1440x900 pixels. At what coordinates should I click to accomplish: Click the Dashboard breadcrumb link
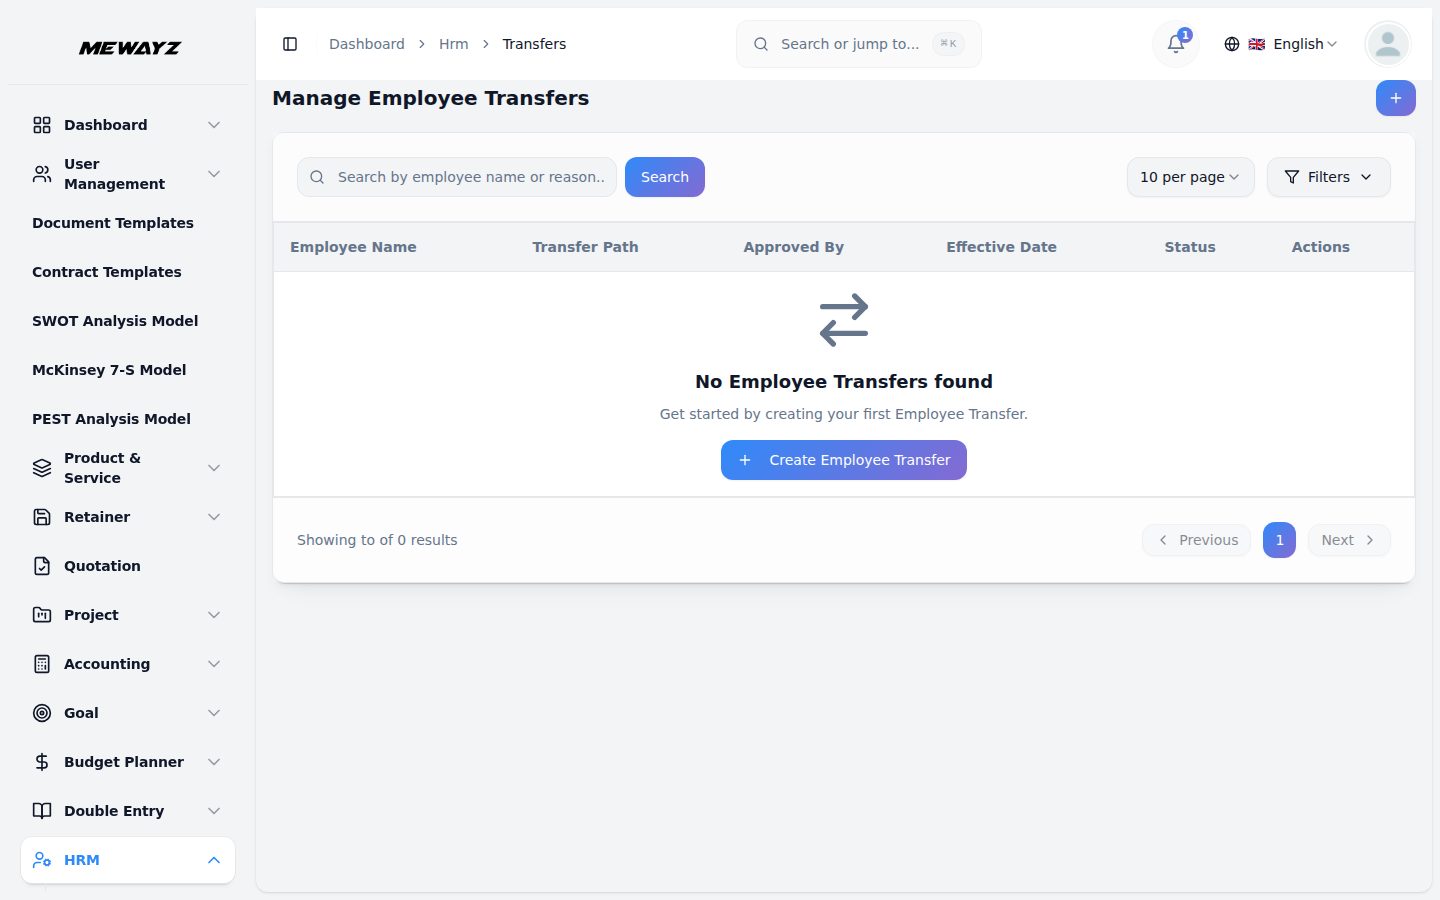click(366, 44)
